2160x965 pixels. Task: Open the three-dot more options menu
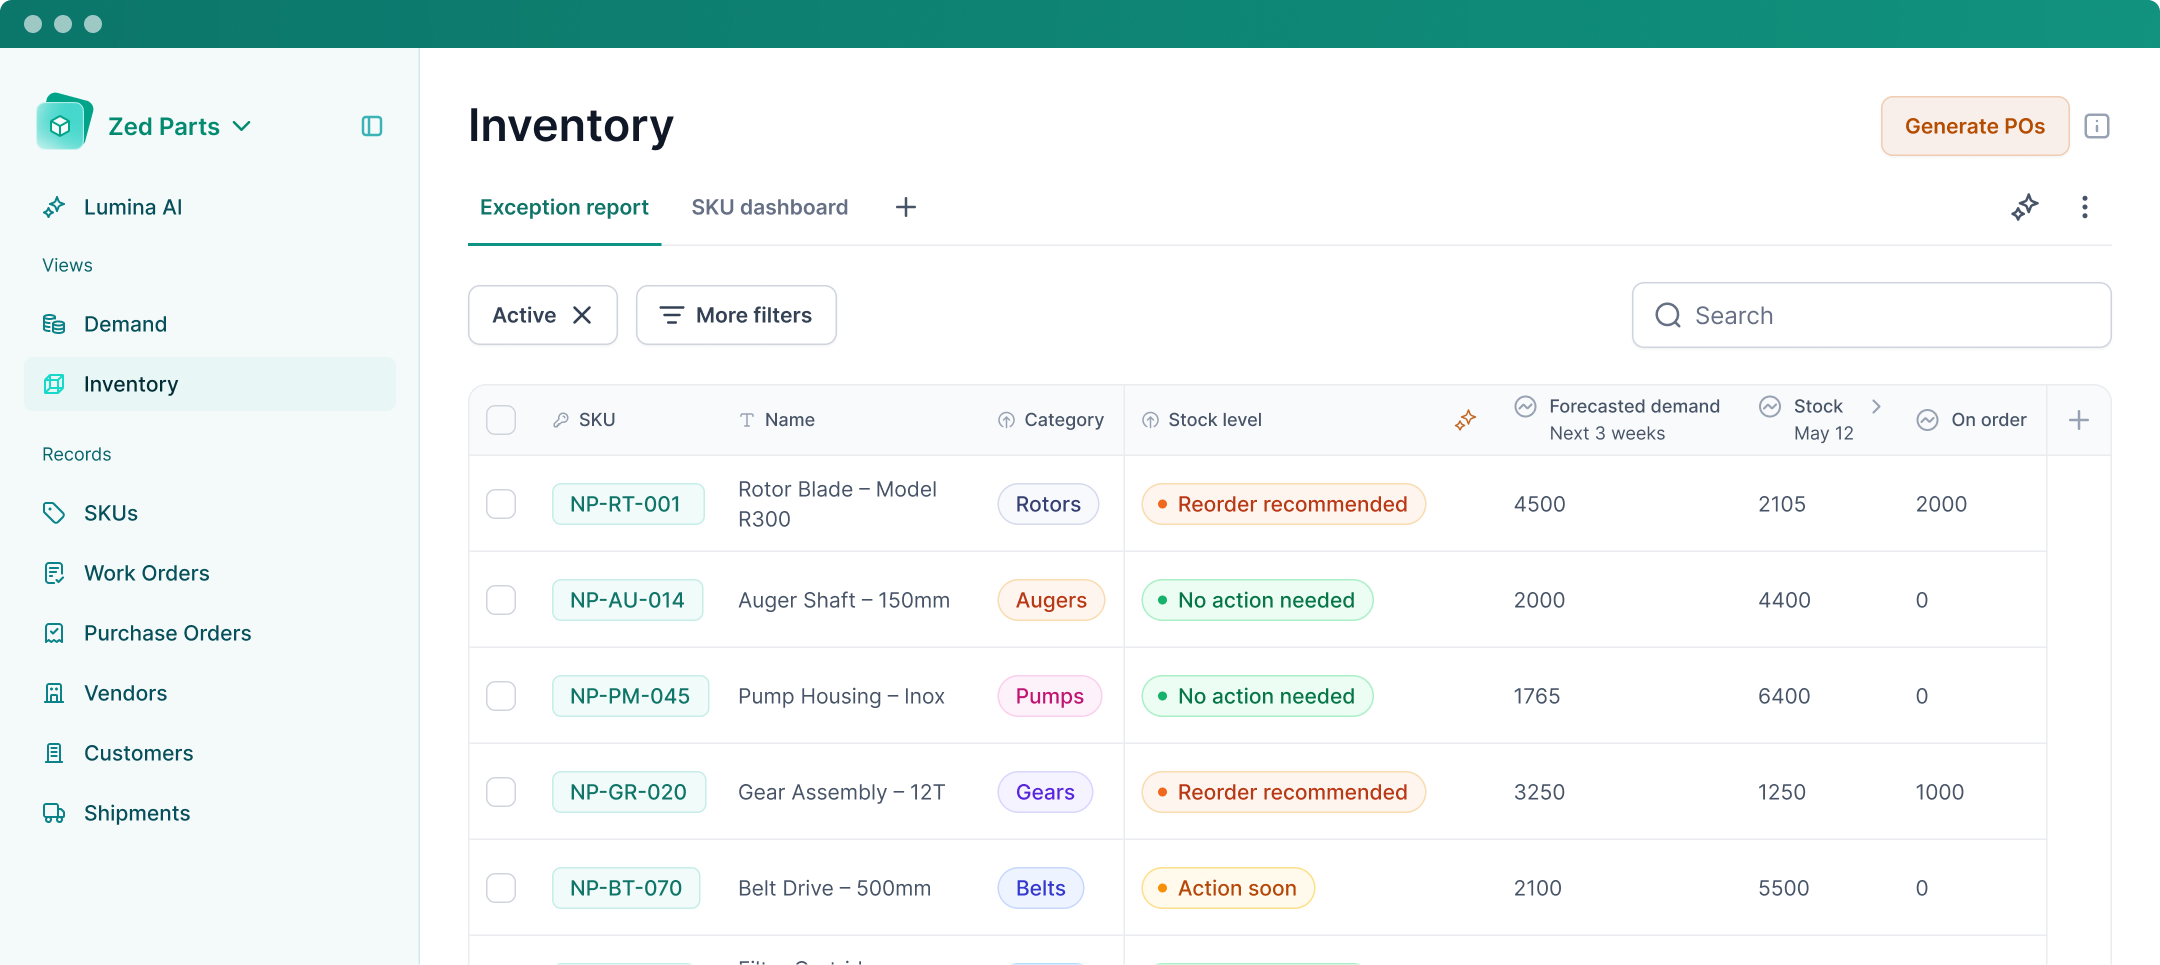(2084, 207)
